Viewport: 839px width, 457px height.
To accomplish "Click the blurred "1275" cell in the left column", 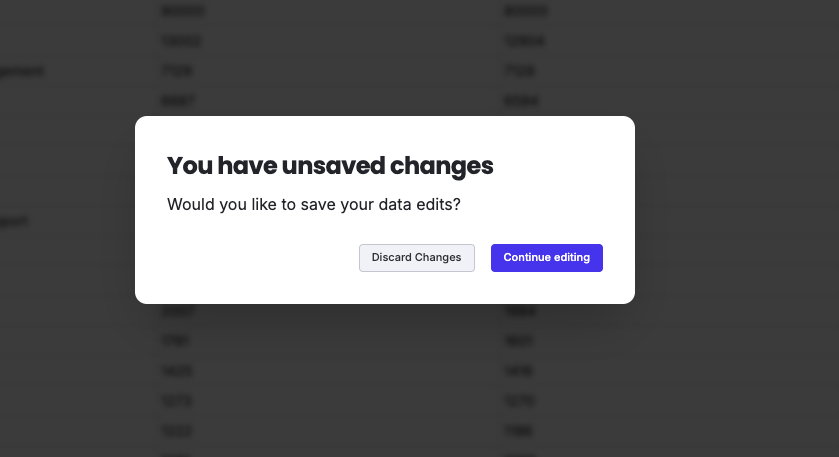I will click(177, 401).
